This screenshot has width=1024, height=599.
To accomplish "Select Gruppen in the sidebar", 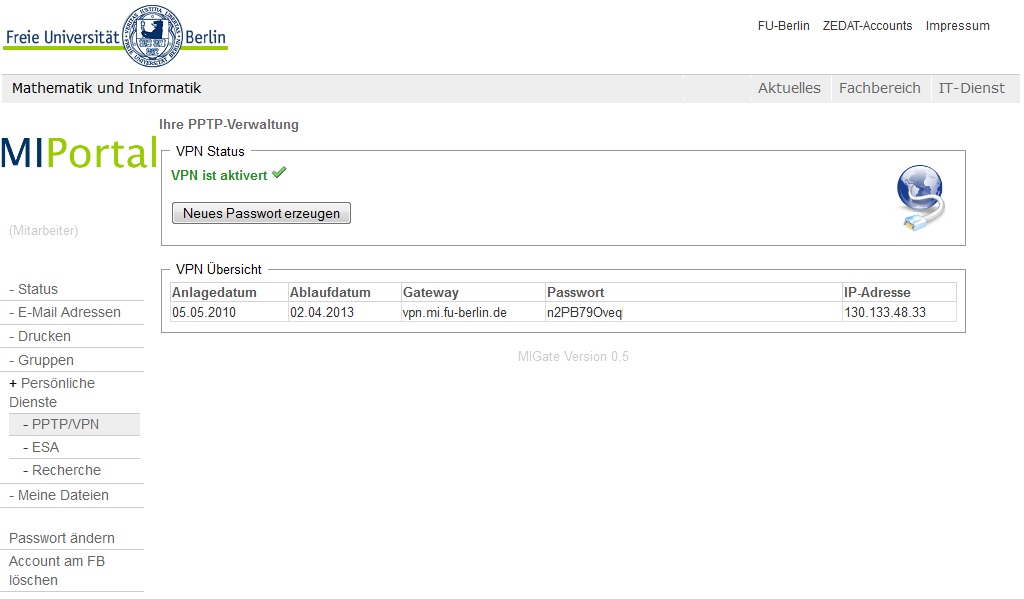I will pos(46,360).
